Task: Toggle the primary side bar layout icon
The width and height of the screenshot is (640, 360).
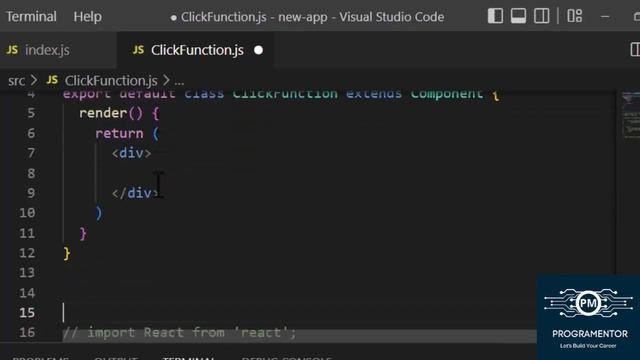Action: click(495, 16)
